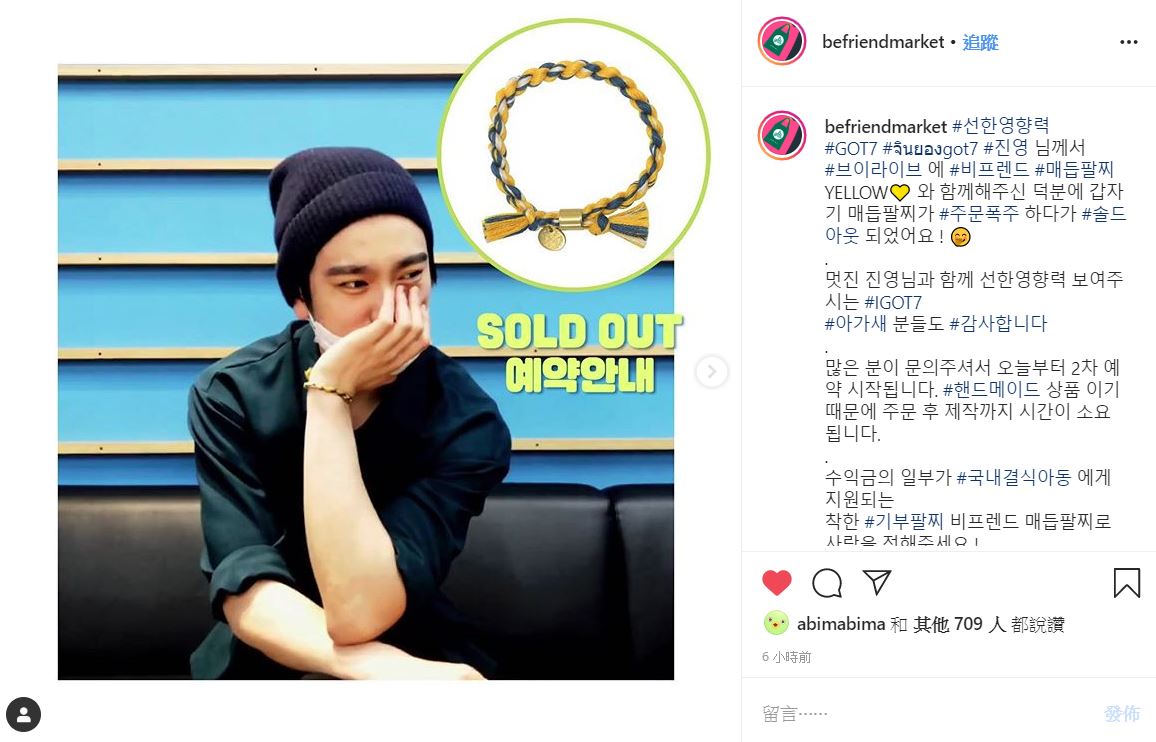Save the post with the bookmark icon
This screenshot has height=742, width=1156.
[x=1127, y=583]
